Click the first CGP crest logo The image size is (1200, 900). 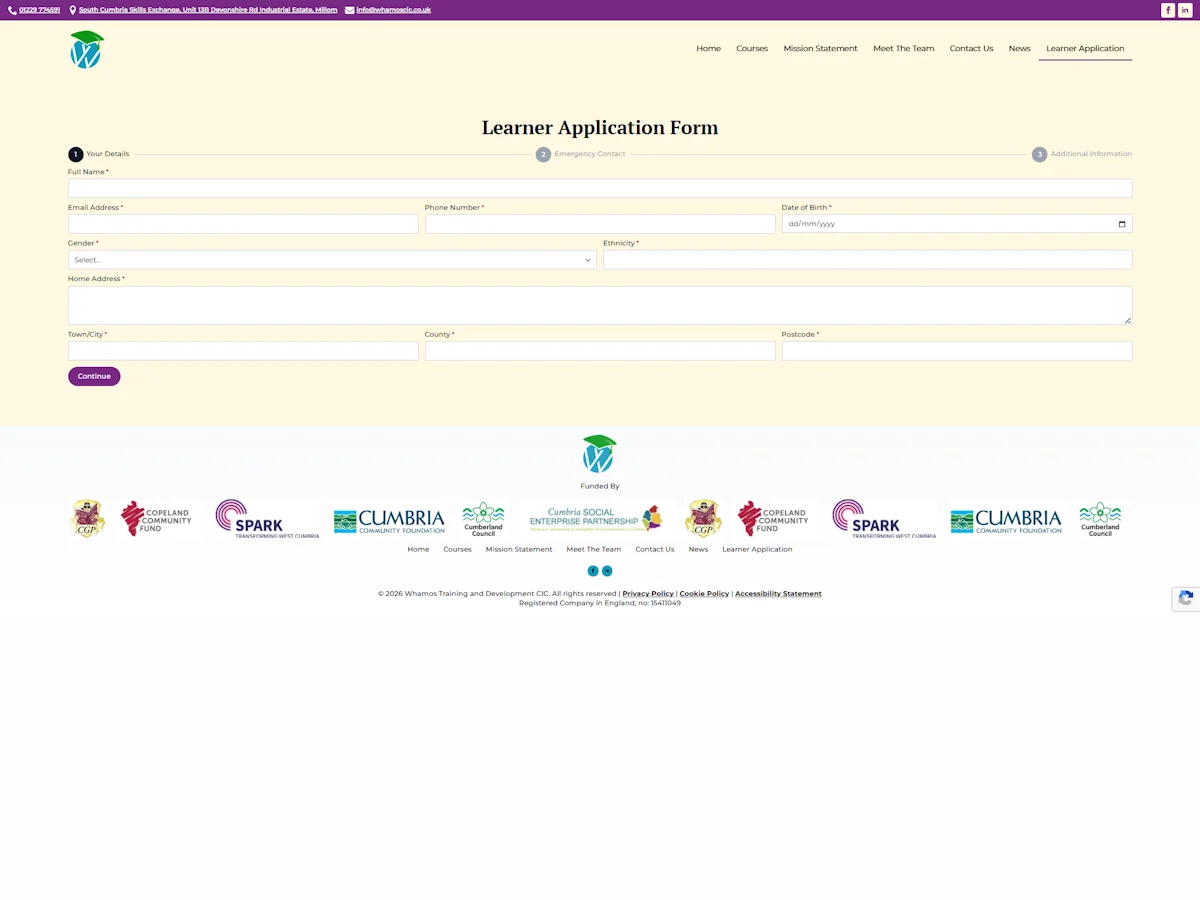(87, 519)
